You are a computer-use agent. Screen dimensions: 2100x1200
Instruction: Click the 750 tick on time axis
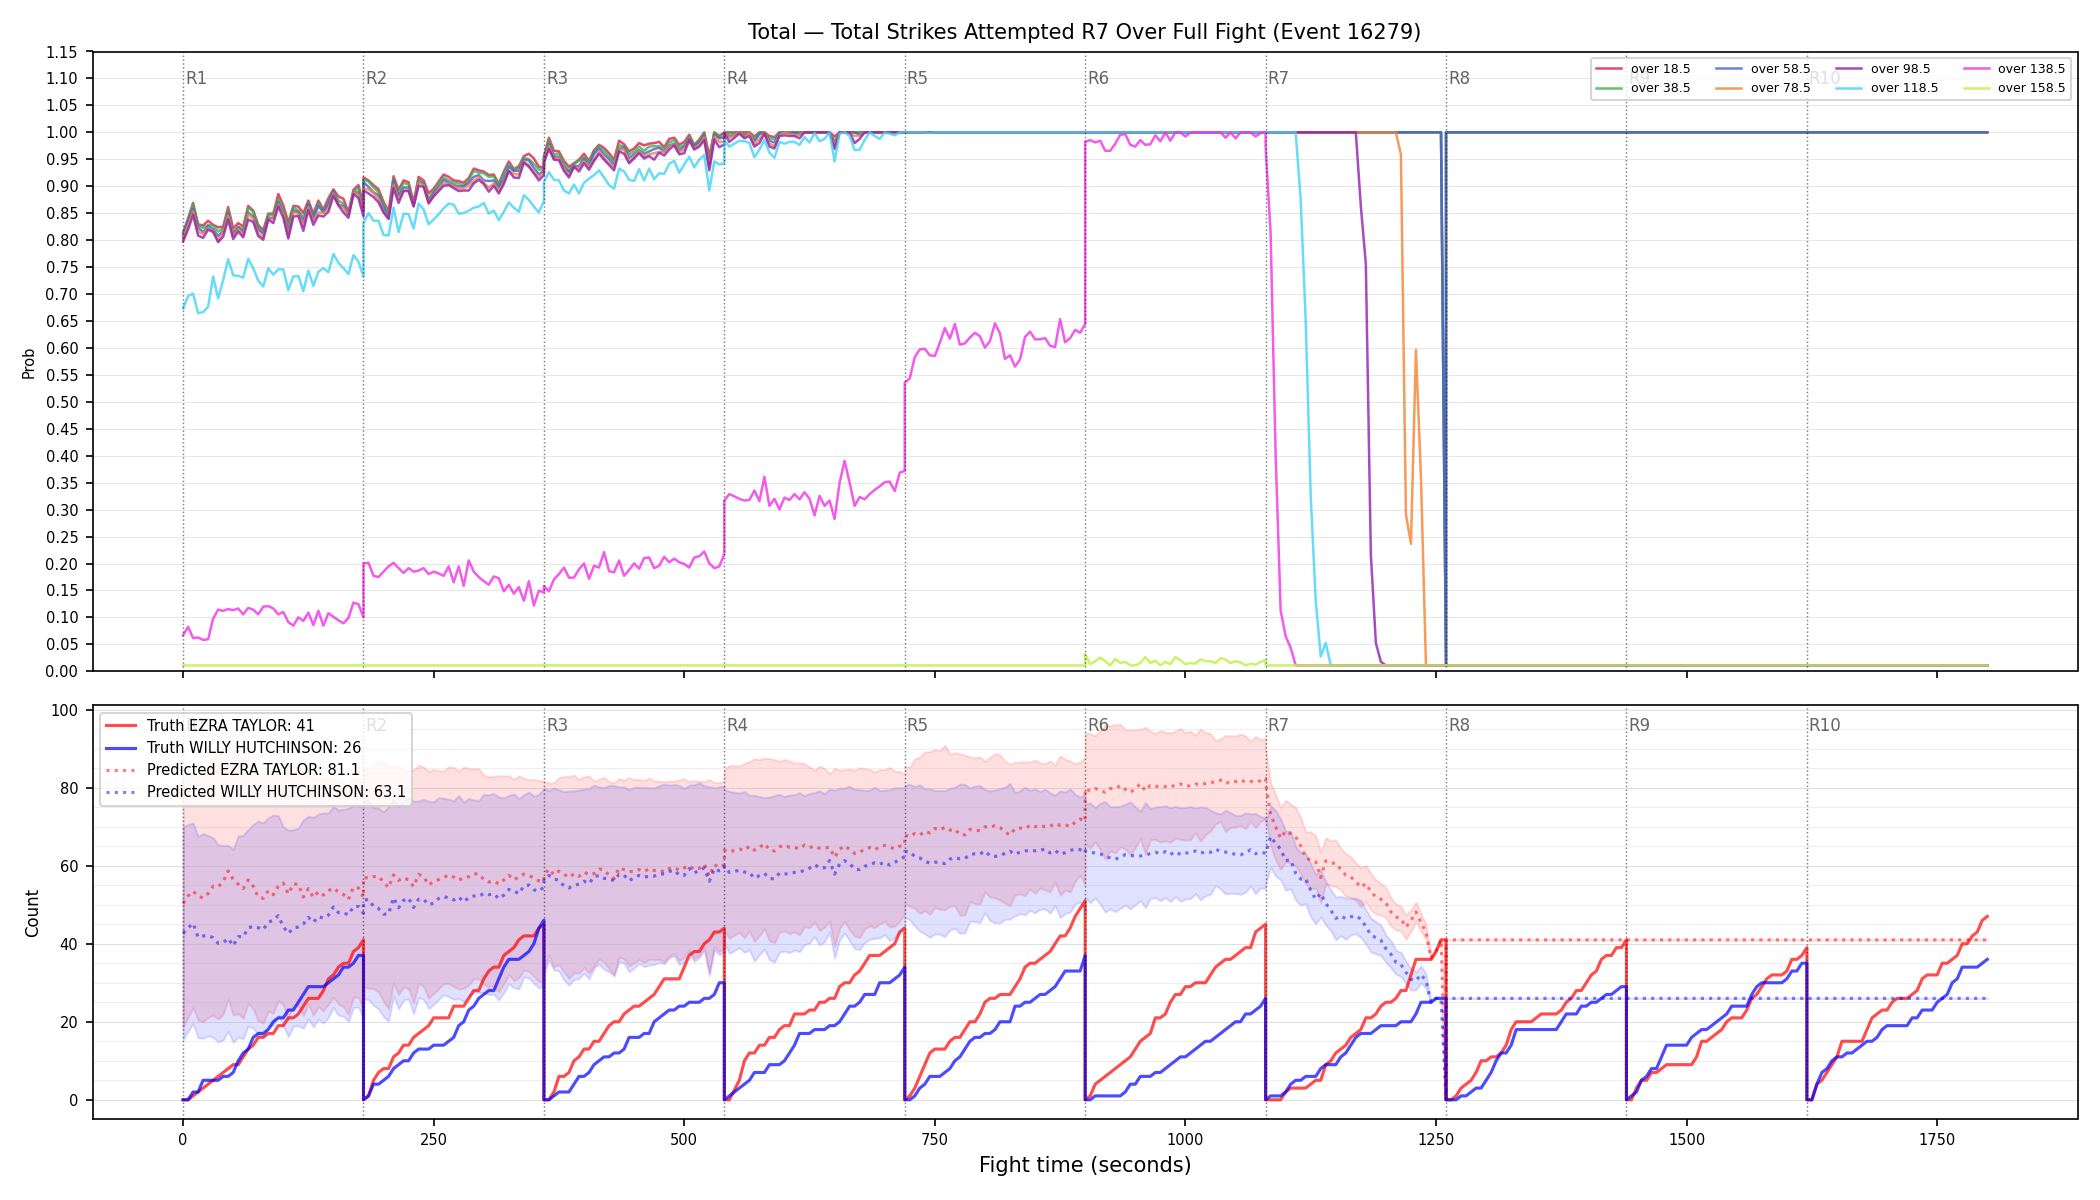point(935,1139)
